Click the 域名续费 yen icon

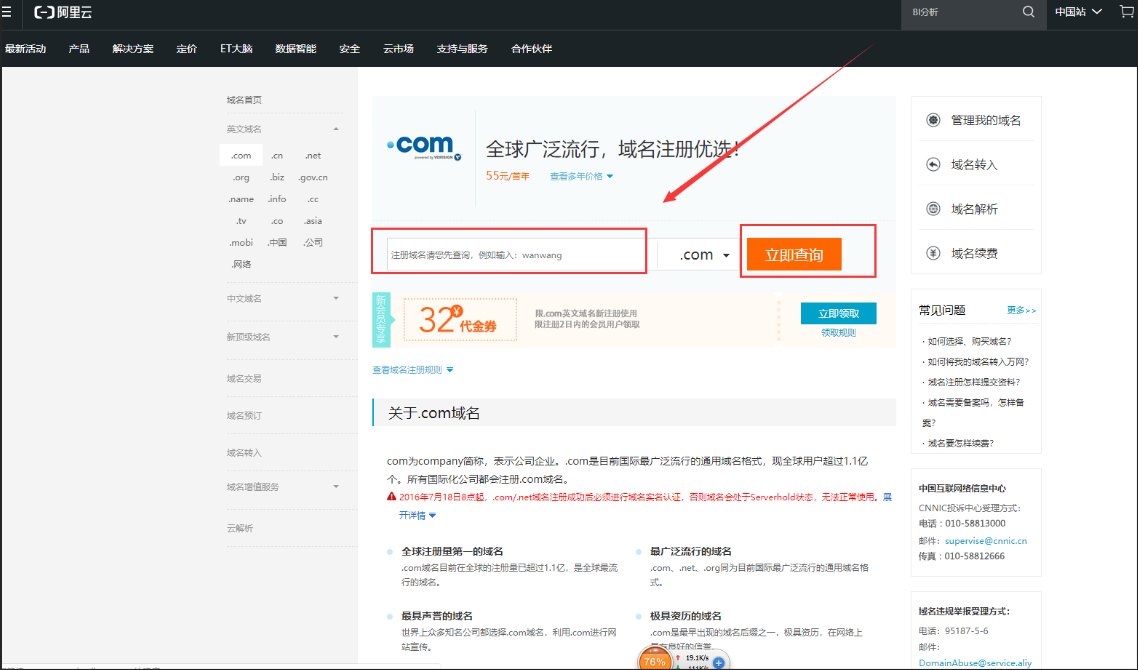933,253
